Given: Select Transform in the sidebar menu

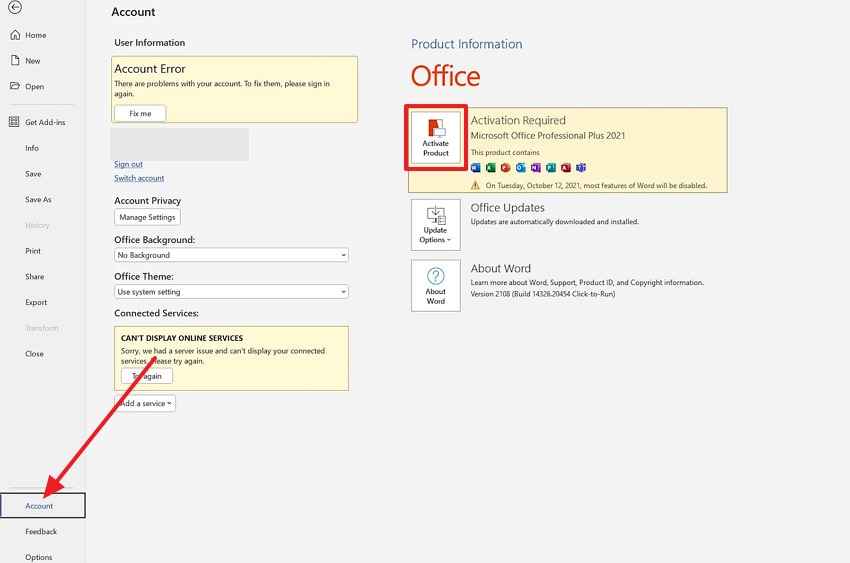Looking at the screenshot, I should pyautogui.click(x=42, y=328).
